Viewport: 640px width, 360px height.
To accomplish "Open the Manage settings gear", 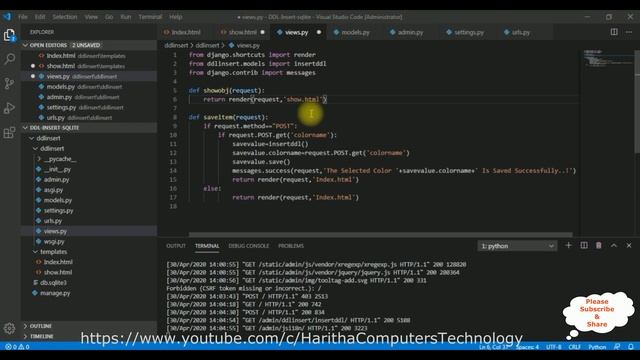I will [x=9, y=328].
